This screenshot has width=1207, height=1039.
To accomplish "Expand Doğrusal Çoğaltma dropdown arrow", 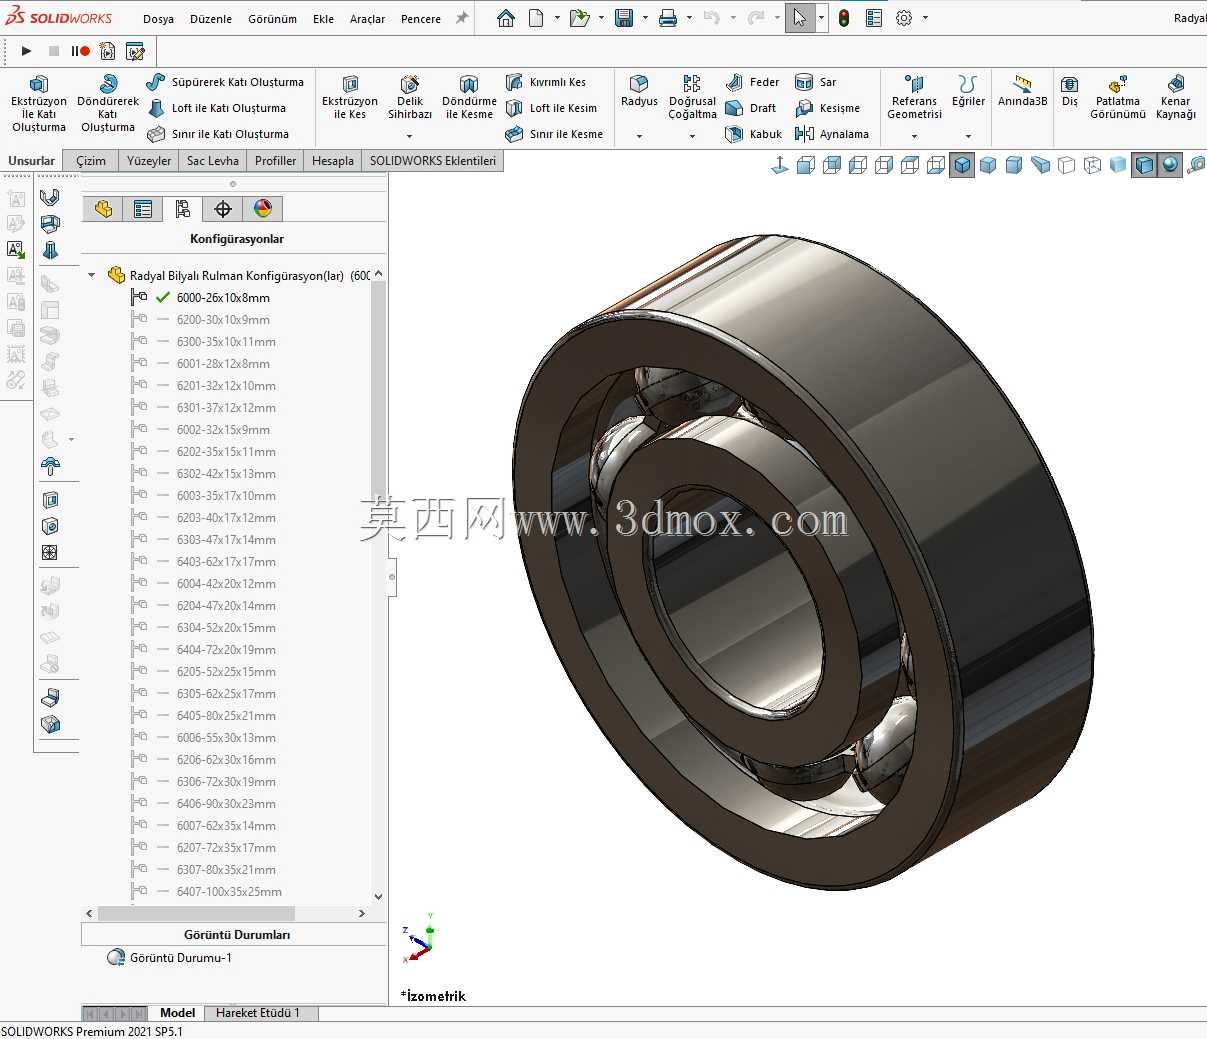I will tap(692, 136).
